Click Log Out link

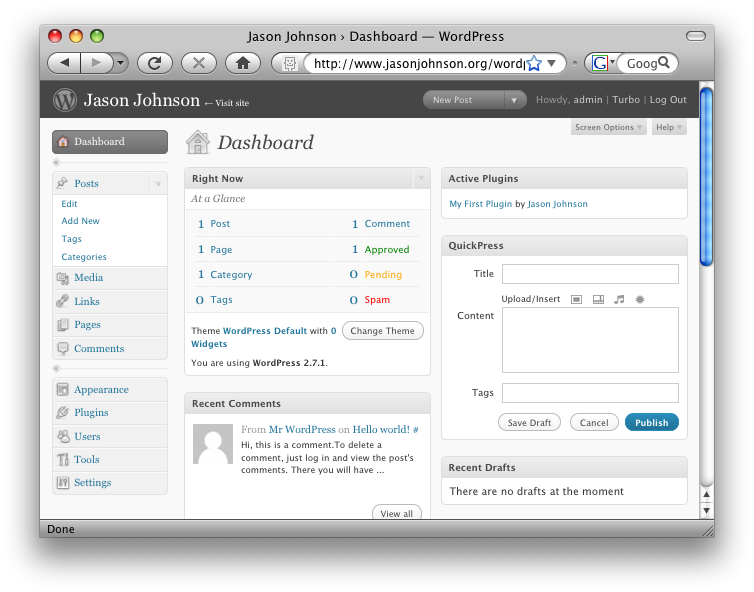(668, 100)
